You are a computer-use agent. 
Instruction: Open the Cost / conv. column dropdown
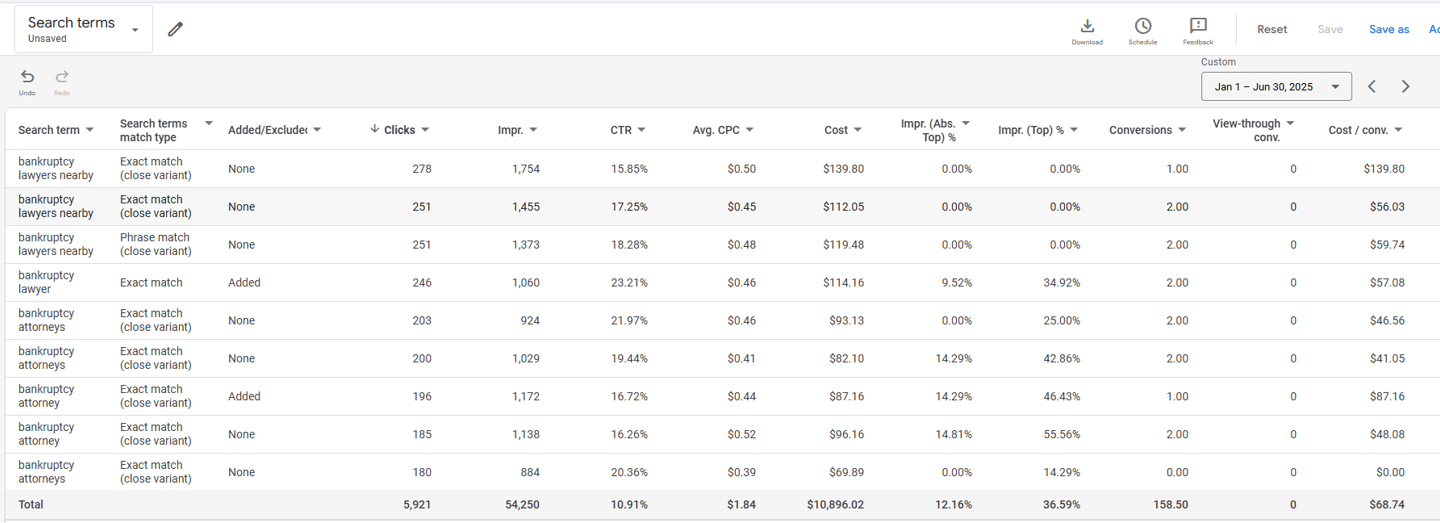(1398, 130)
